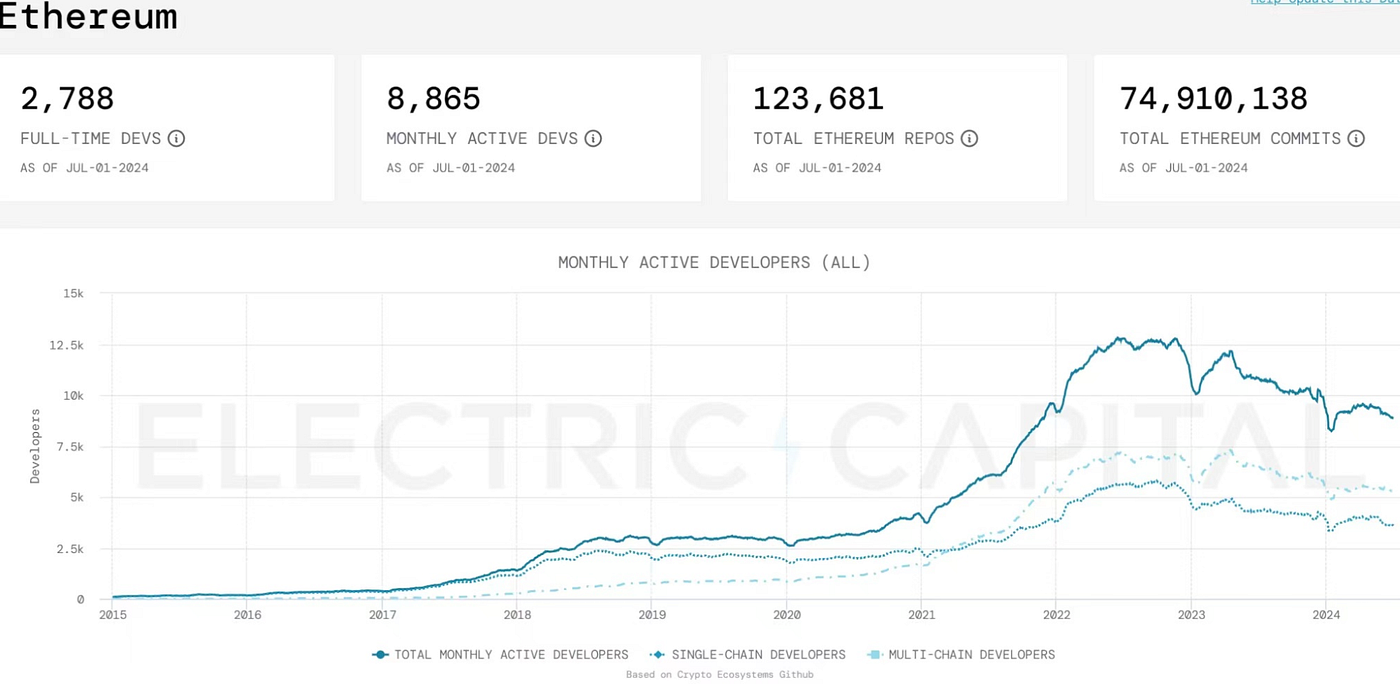This screenshot has height=684, width=1400.
Task: Click the 2019 x-axis label
Action: tap(652, 615)
